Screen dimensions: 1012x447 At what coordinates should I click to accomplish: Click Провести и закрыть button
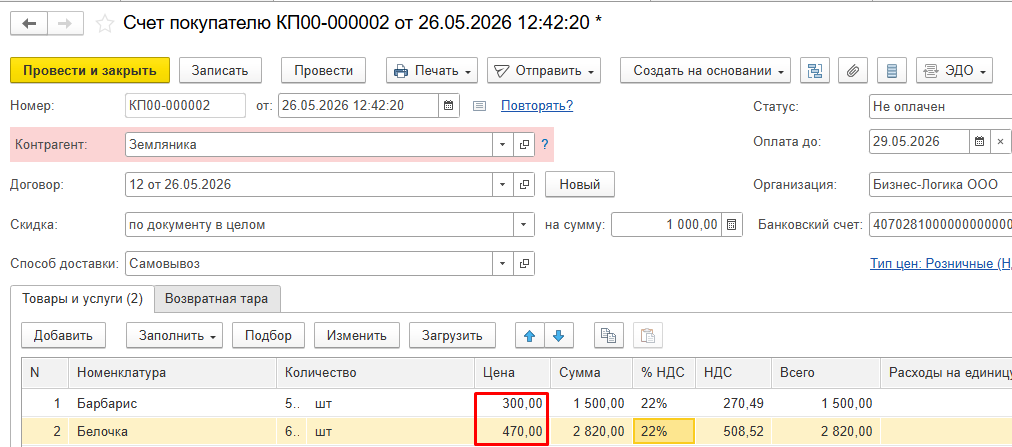[x=90, y=70]
